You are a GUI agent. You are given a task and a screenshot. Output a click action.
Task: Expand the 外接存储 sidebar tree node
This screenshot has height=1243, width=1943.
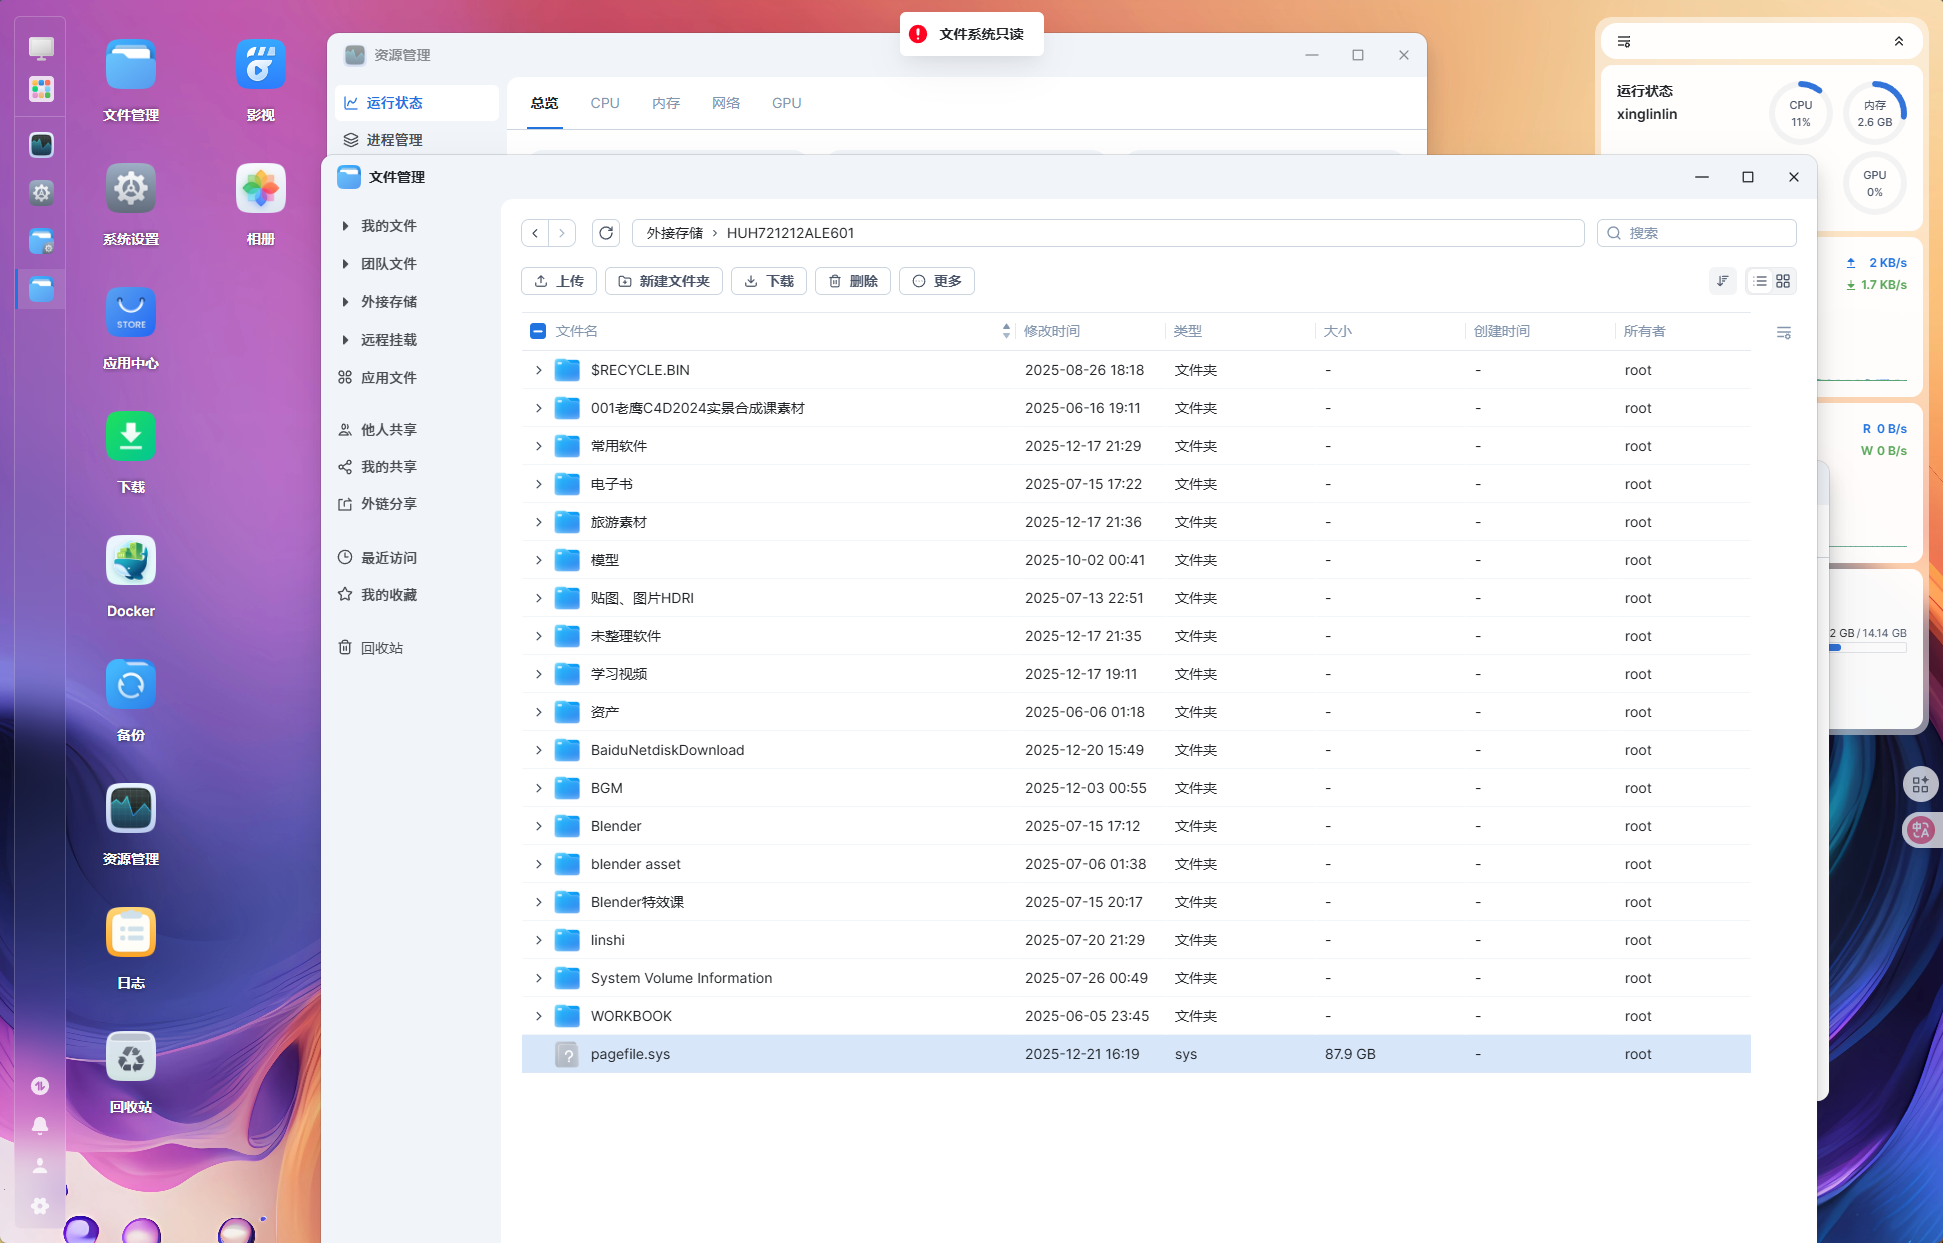345,302
